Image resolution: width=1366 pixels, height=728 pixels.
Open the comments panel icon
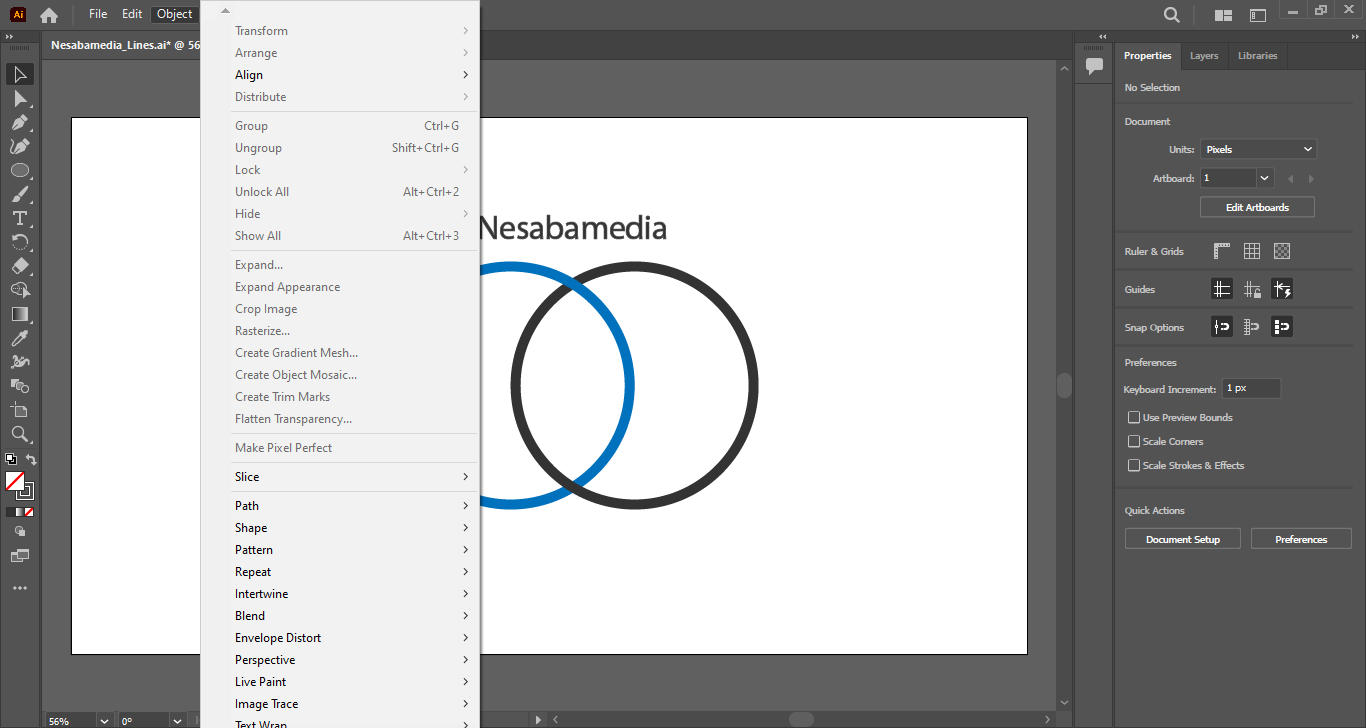coord(1094,67)
